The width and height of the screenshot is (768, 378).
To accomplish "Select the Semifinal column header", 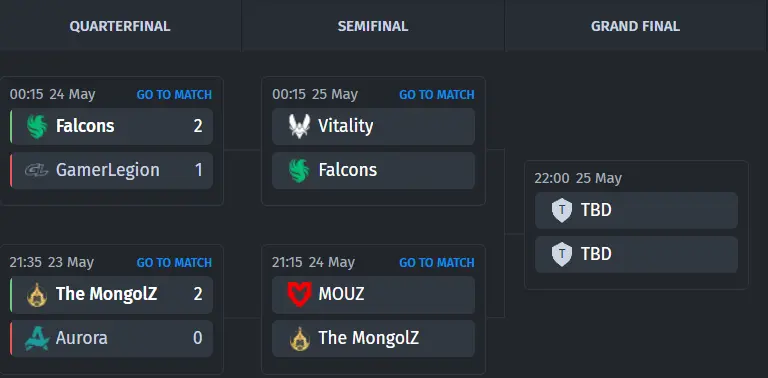I will click(373, 26).
